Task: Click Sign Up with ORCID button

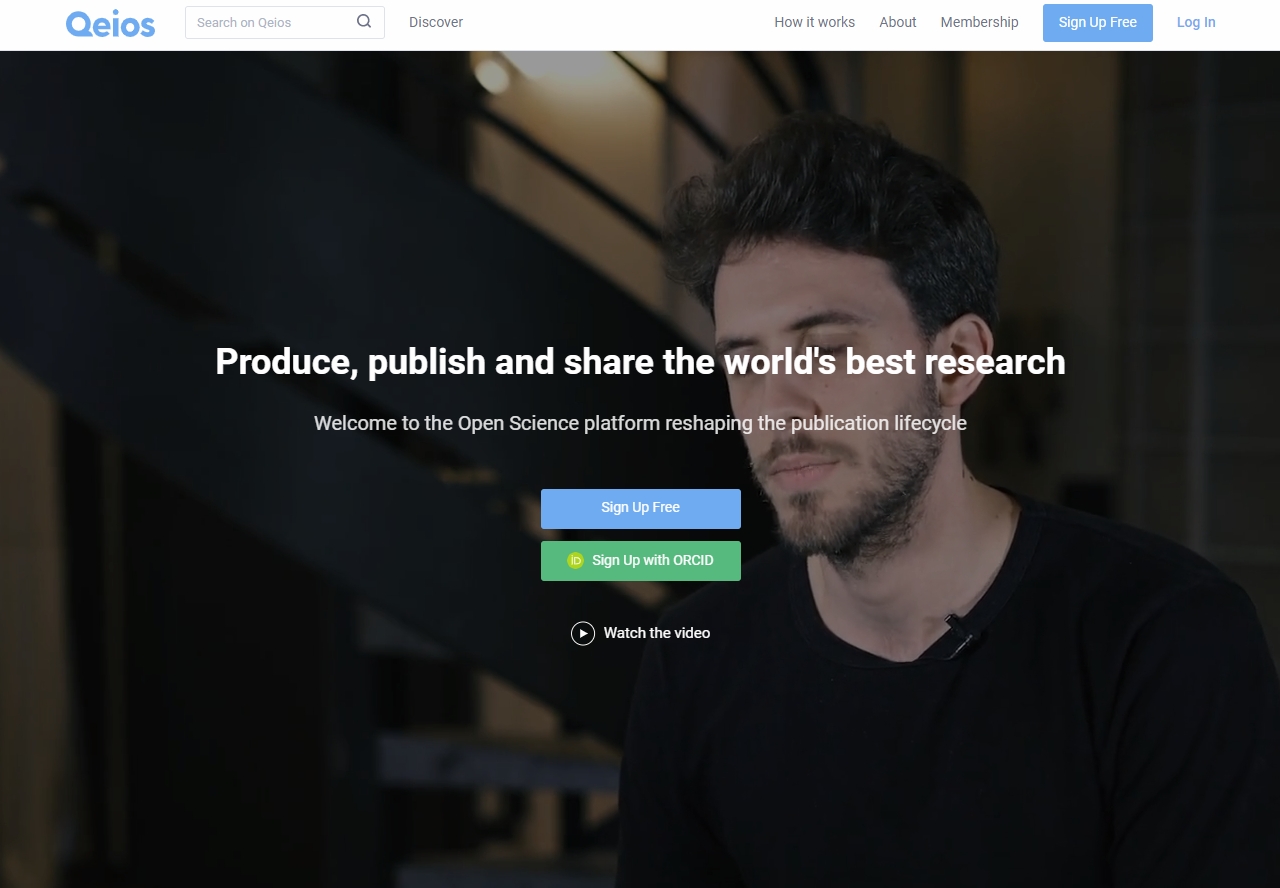Action: (641, 561)
